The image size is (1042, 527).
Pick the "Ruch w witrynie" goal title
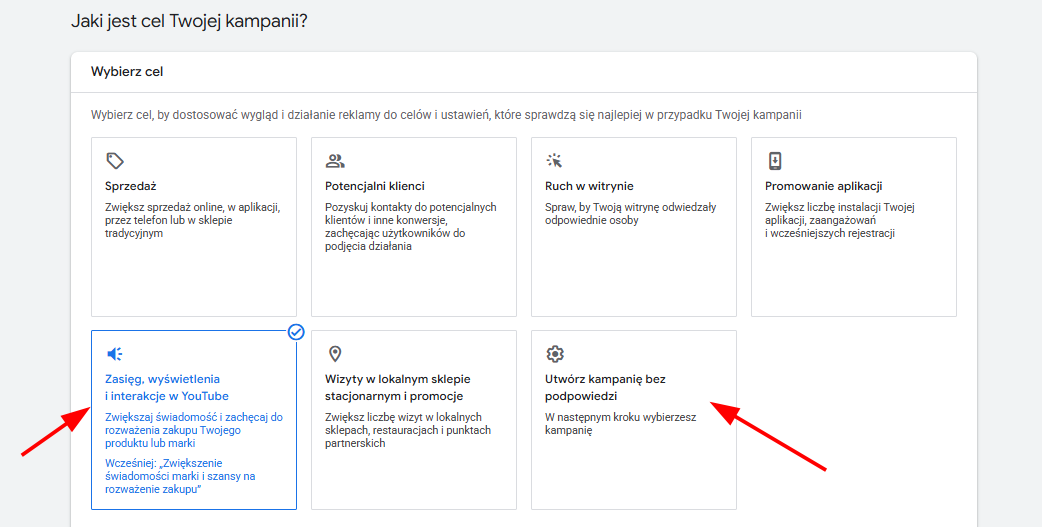(x=589, y=186)
